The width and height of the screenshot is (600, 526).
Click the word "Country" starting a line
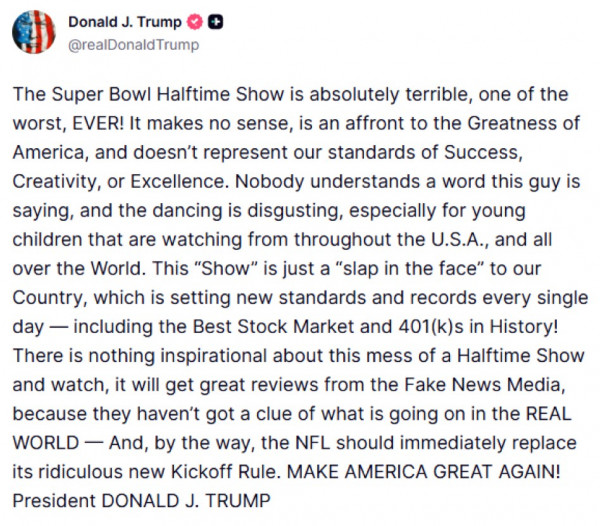[x=45, y=298]
